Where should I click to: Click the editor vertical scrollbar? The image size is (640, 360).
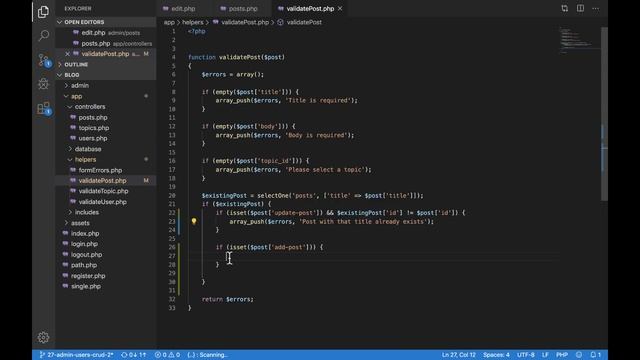[x=604, y=114]
